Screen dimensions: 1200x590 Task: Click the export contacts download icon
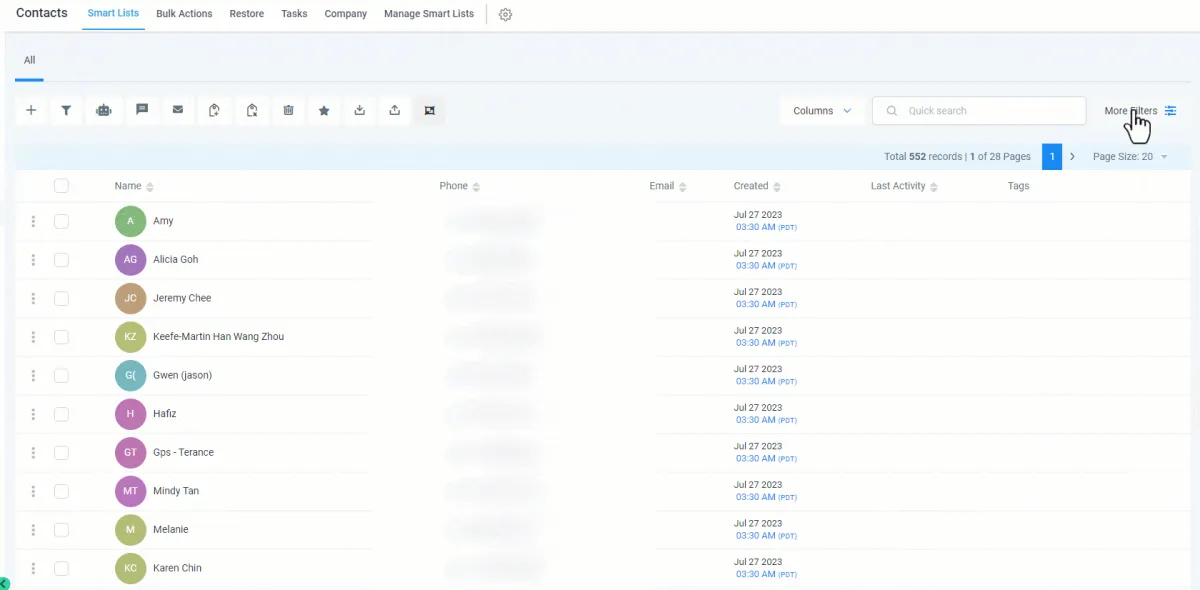click(x=360, y=111)
